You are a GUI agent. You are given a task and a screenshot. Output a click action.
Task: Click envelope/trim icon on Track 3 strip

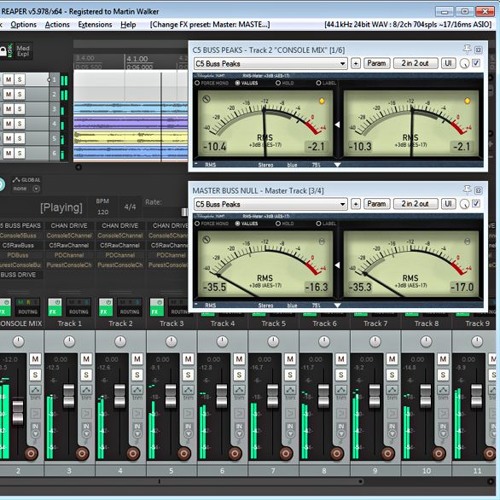(x=188, y=390)
